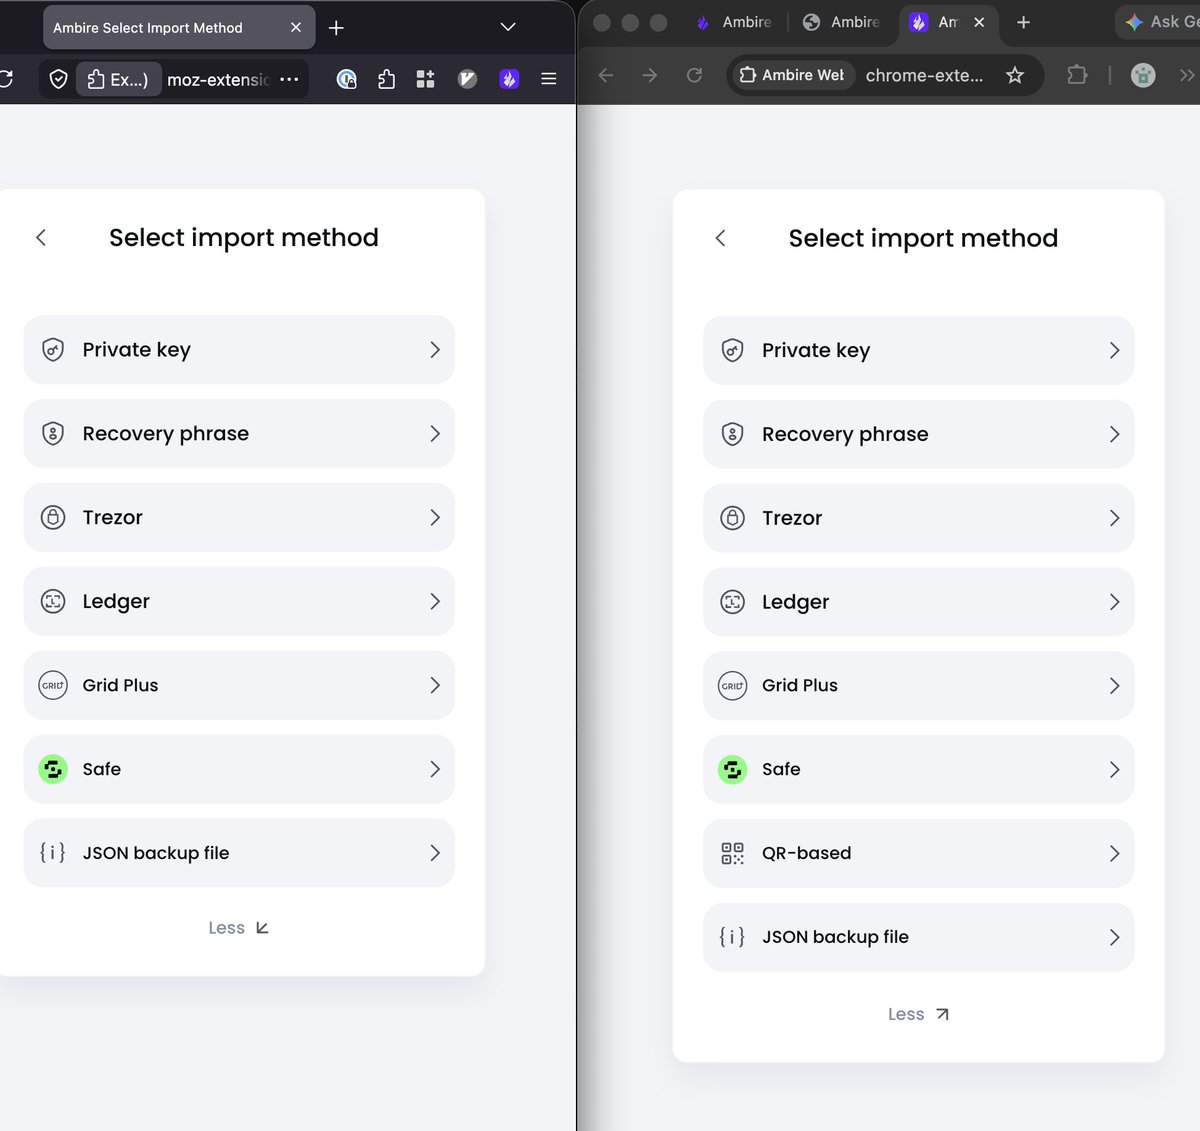Click the green Safe logo in Chrome window

(x=733, y=770)
